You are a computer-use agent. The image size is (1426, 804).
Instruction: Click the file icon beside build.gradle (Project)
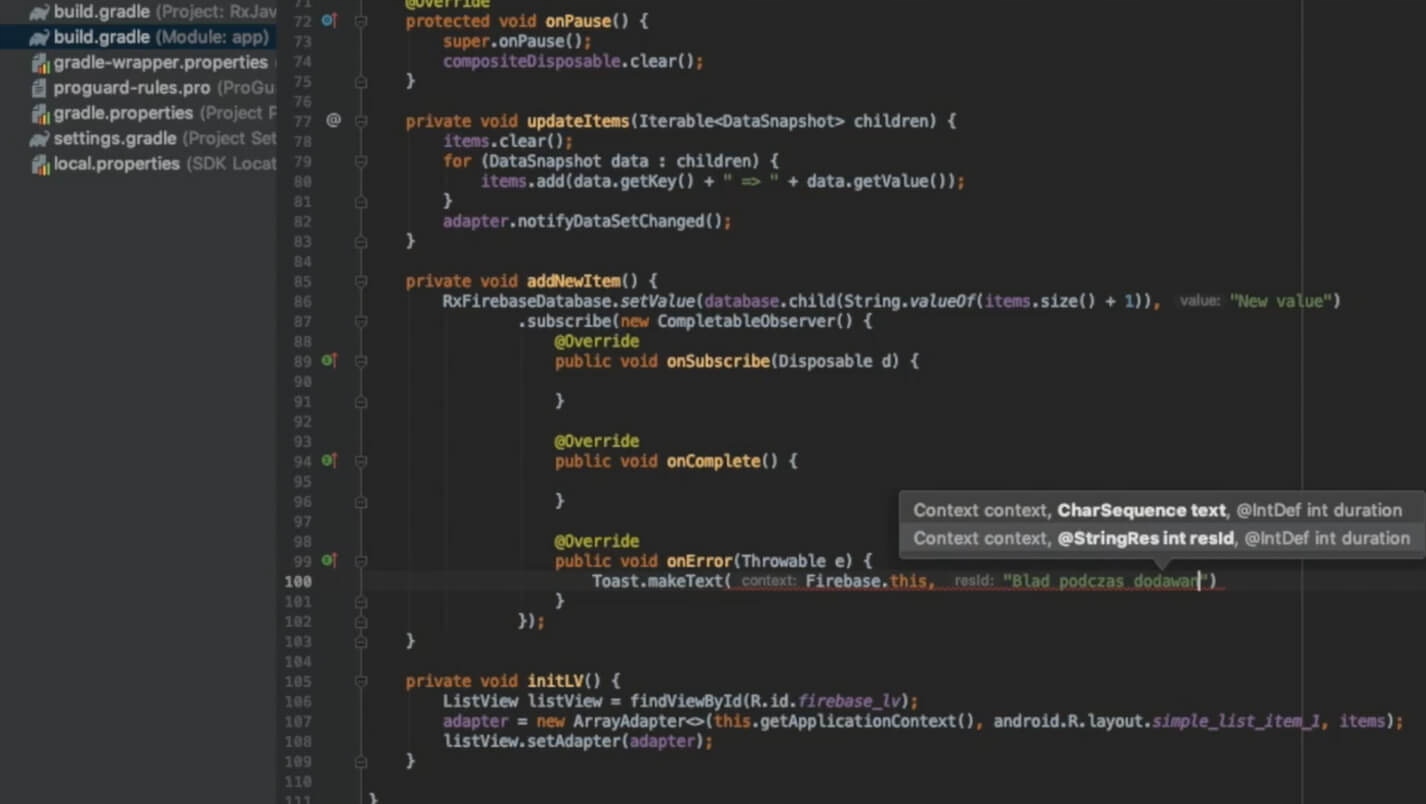point(39,12)
